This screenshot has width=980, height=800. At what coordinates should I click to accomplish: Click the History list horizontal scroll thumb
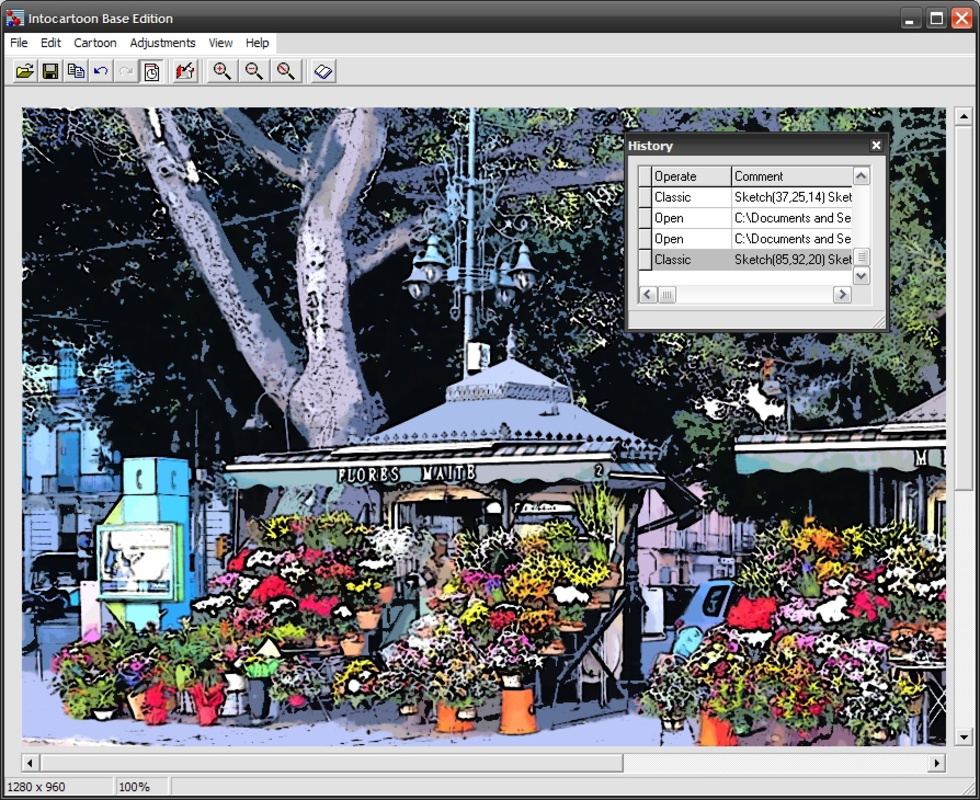(667, 294)
